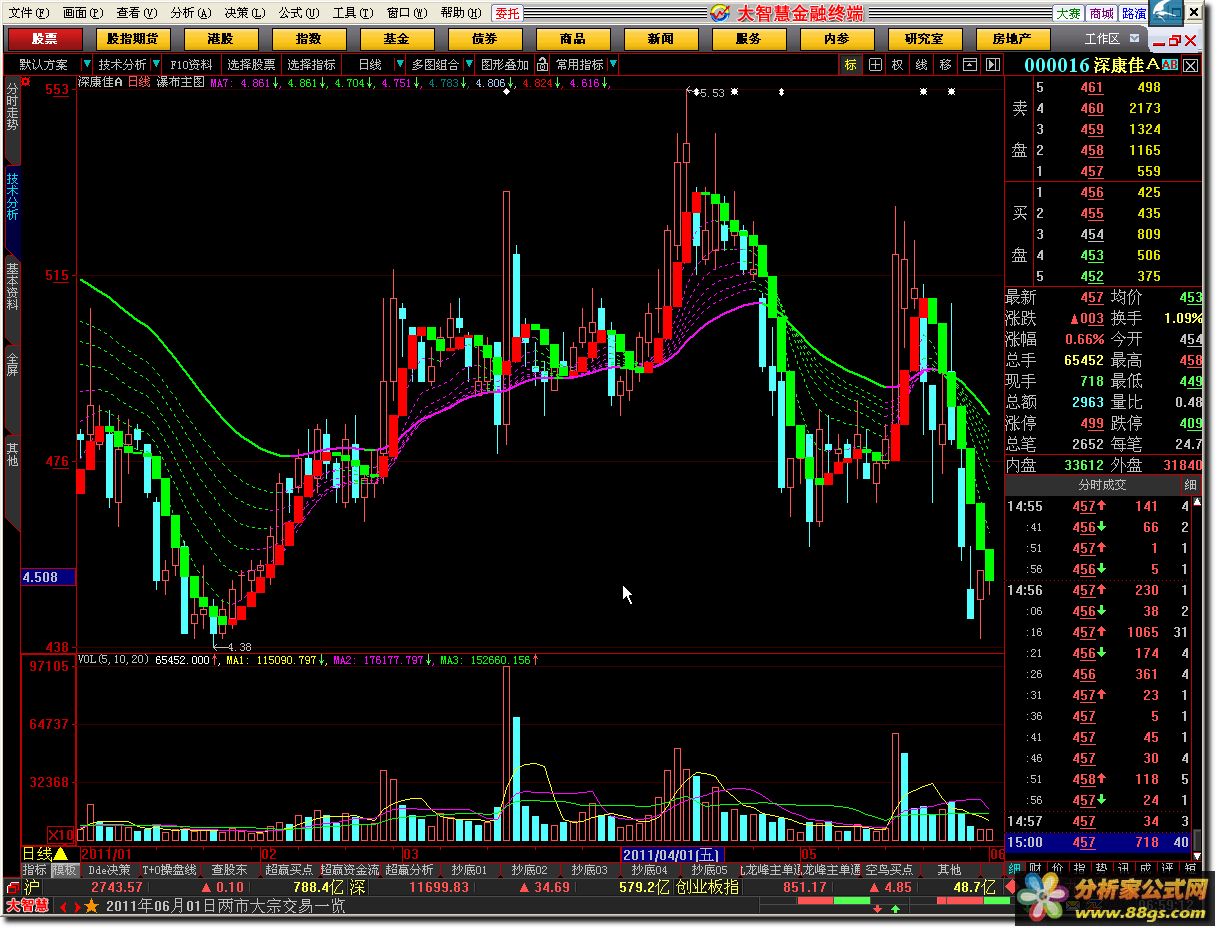The width and height of the screenshot is (1217, 928).
Task: Open the 技术分析 dropdown arrow
Action: pos(156,64)
